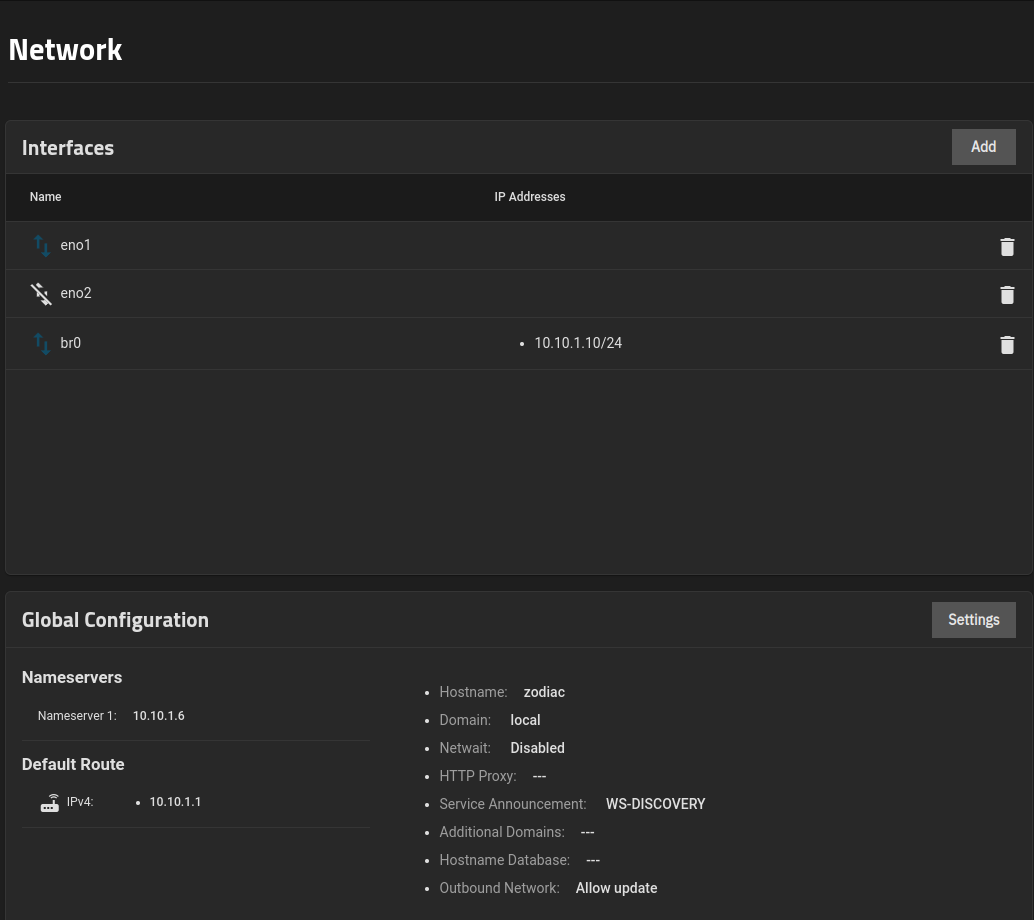
Task: Delete the eno1 interface using trash icon
Action: (x=1007, y=247)
